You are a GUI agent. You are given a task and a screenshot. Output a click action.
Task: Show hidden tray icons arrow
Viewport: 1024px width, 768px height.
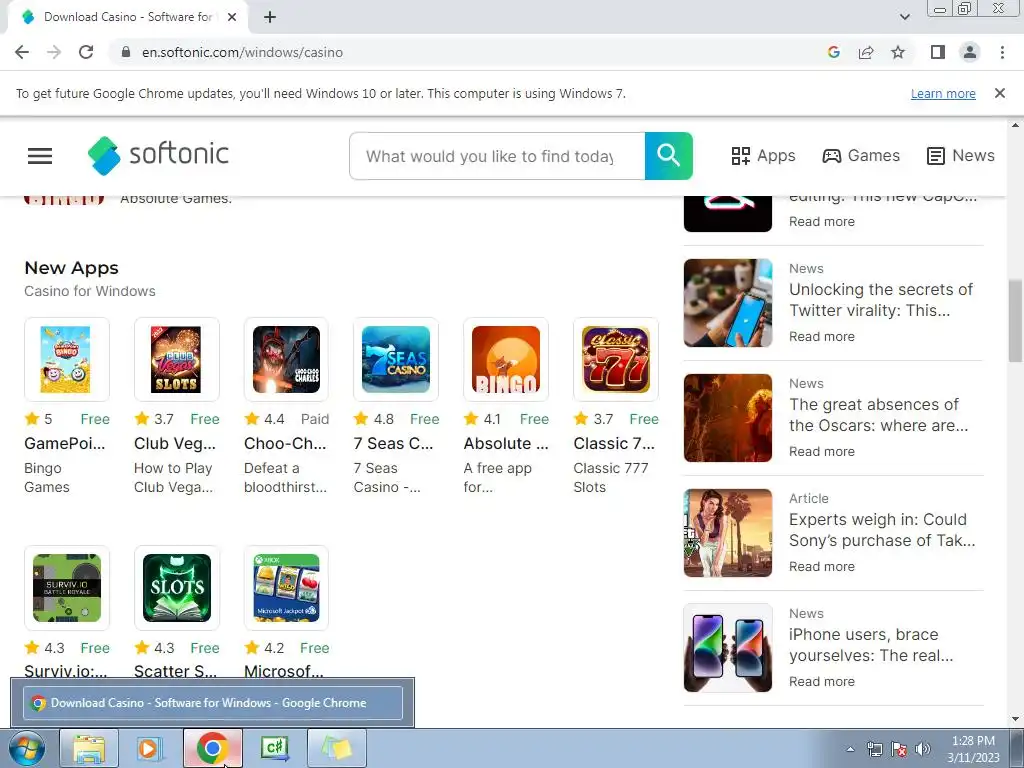pos(850,749)
